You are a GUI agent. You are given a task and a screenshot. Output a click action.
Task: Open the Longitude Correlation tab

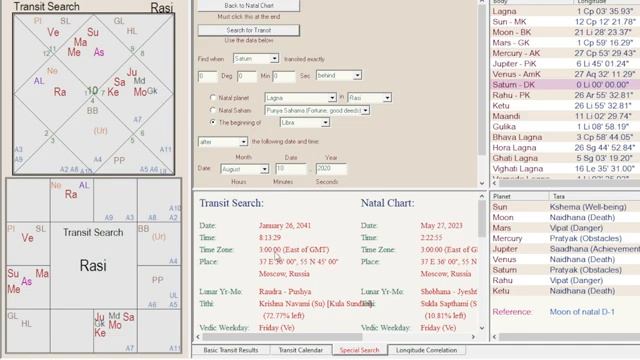pos(427,350)
